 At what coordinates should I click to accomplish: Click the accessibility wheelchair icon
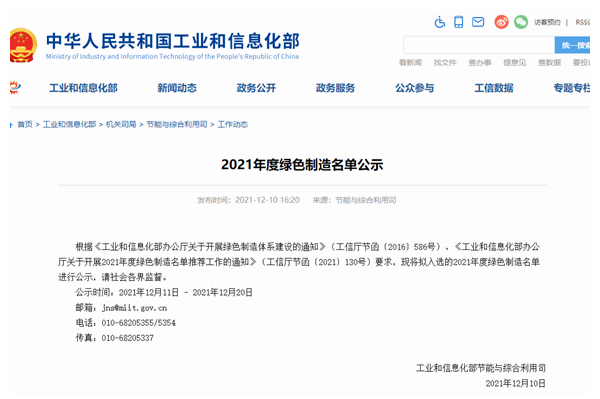click(440, 22)
